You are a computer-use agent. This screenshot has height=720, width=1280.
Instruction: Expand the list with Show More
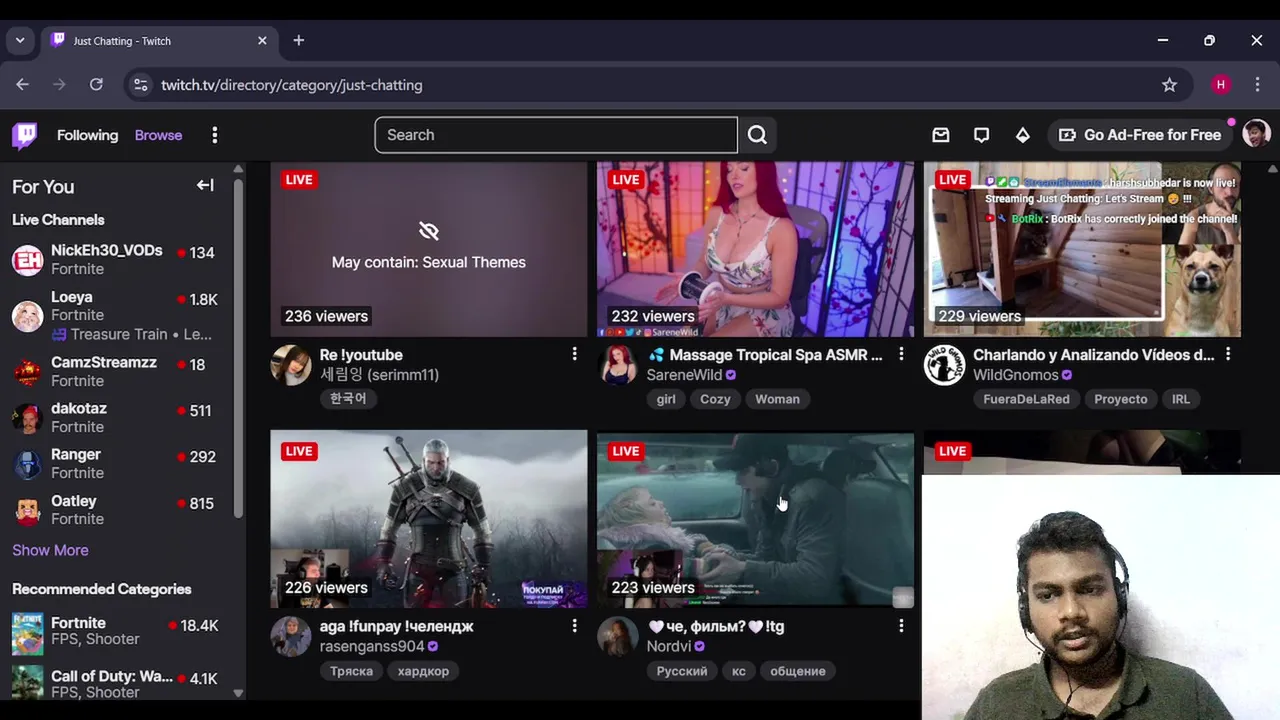[x=50, y=550]
